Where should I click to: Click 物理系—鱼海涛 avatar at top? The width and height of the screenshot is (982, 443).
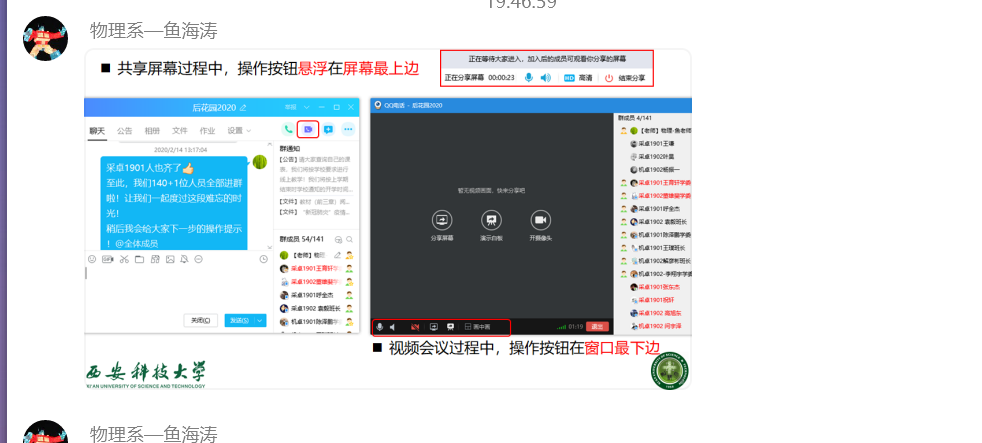(45, 37)
